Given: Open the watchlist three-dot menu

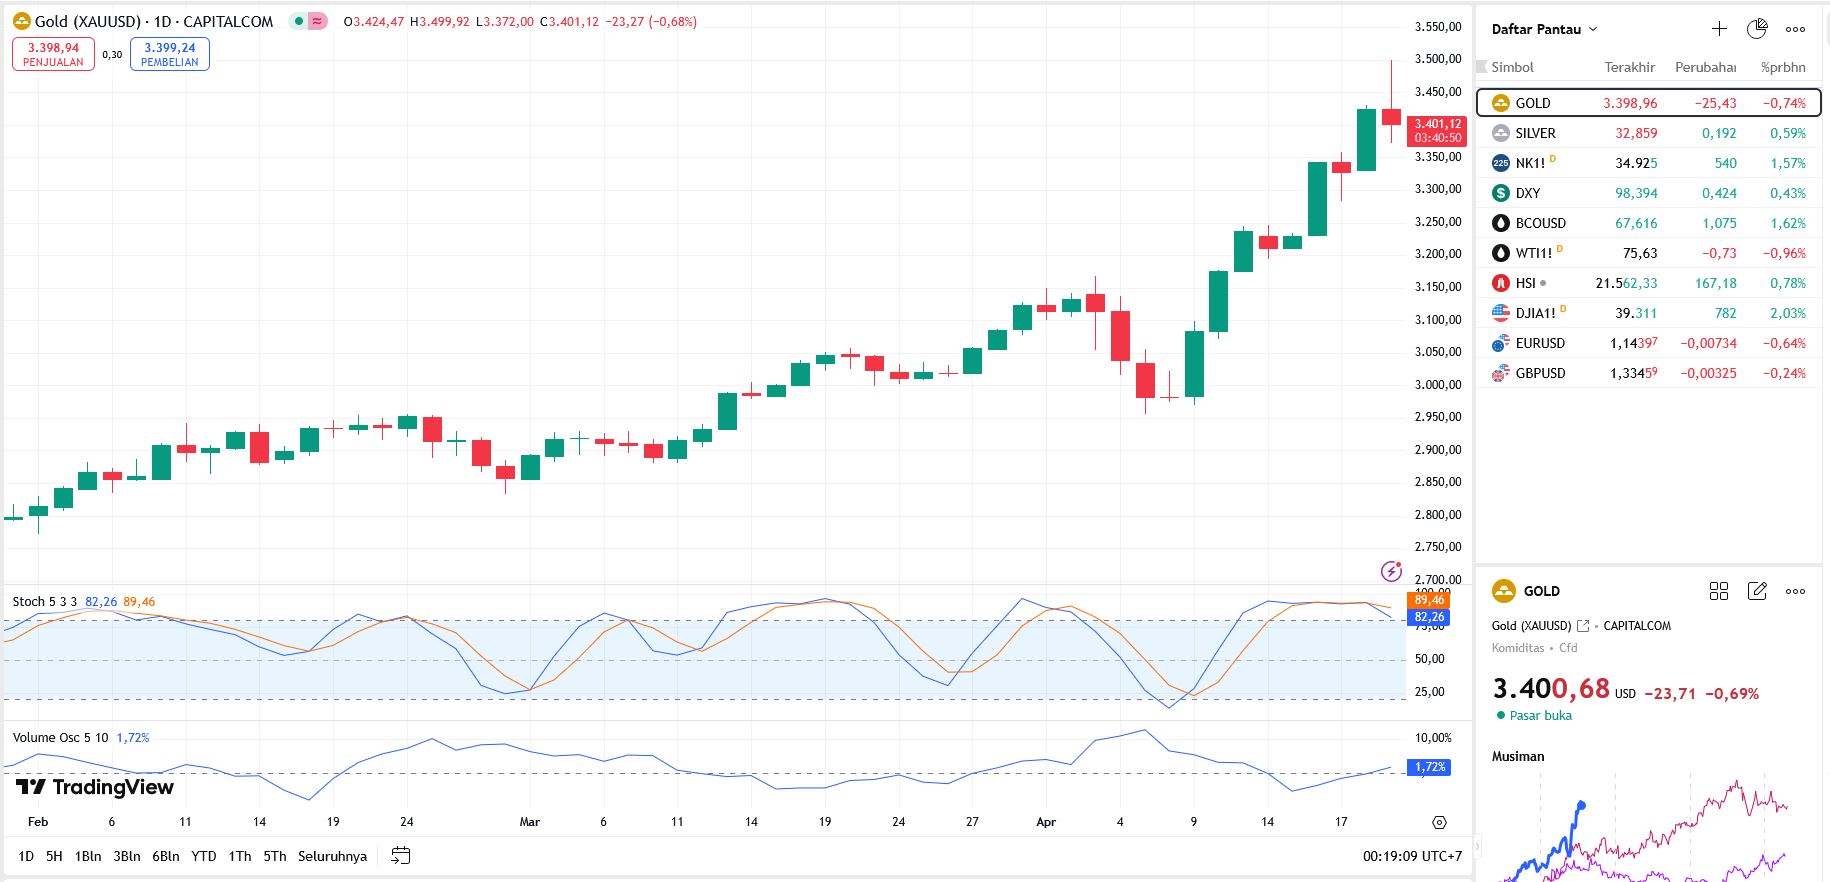Looking at the screenshot, I should 1796,29.
